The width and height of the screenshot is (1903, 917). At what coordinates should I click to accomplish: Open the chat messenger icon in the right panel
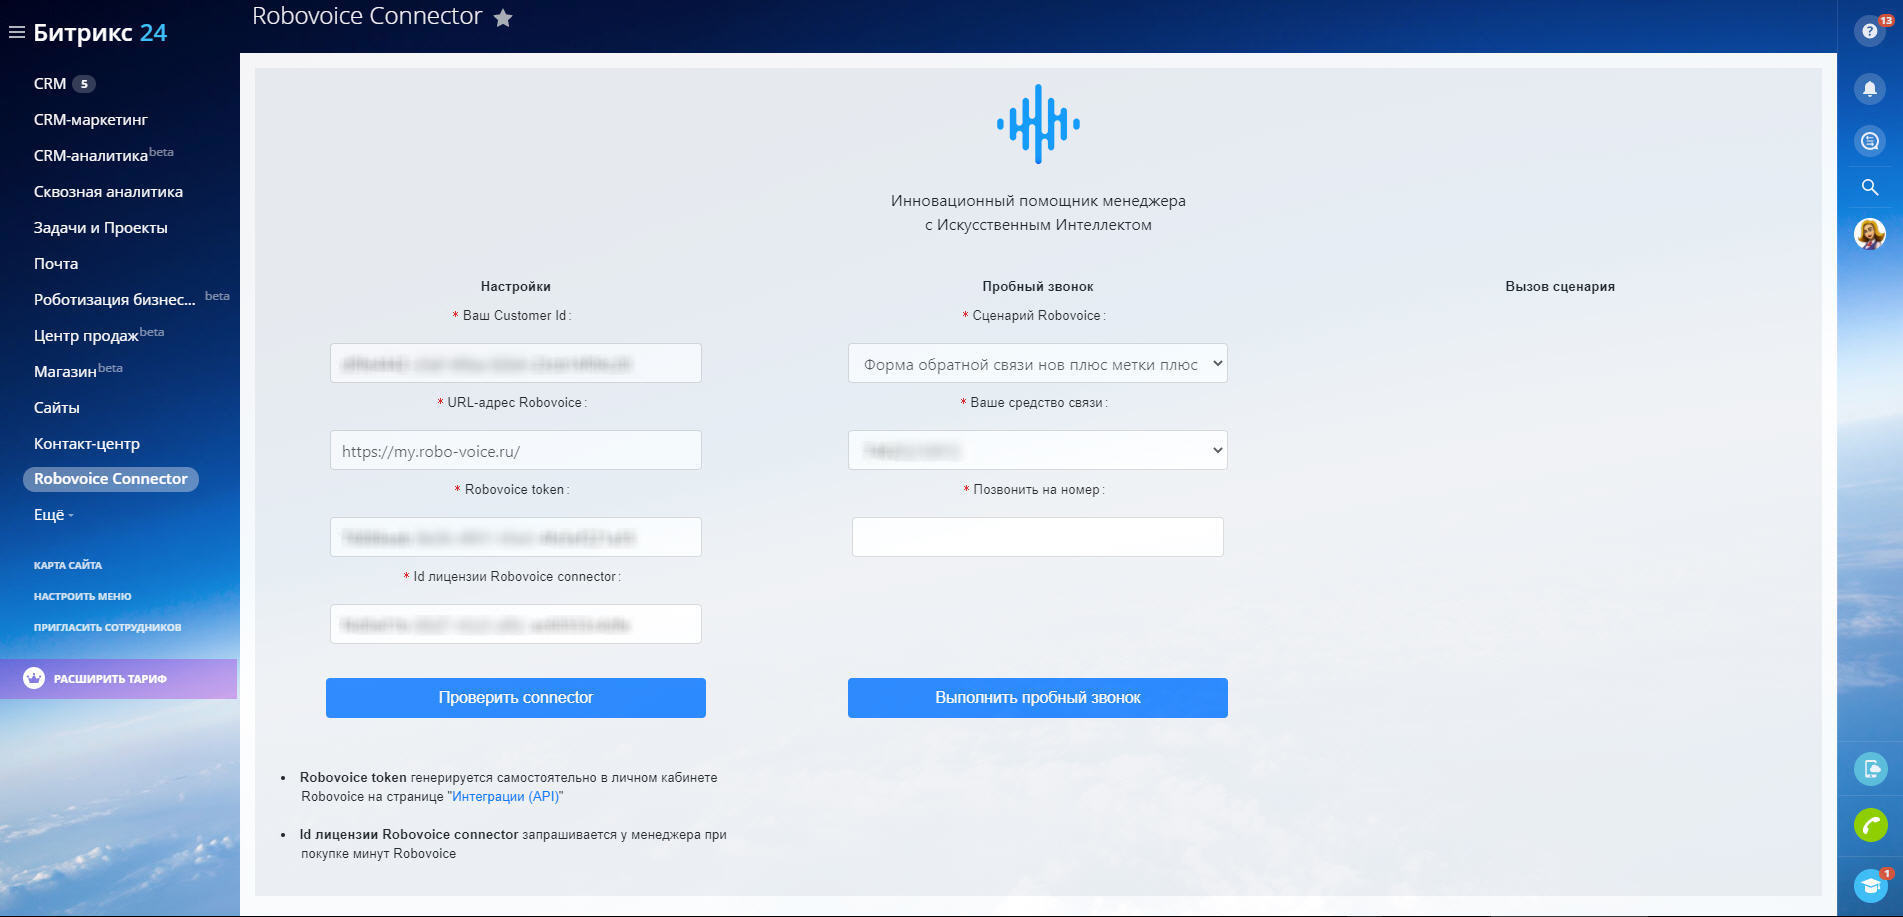pyautogui.click(x=1869, y=141)
